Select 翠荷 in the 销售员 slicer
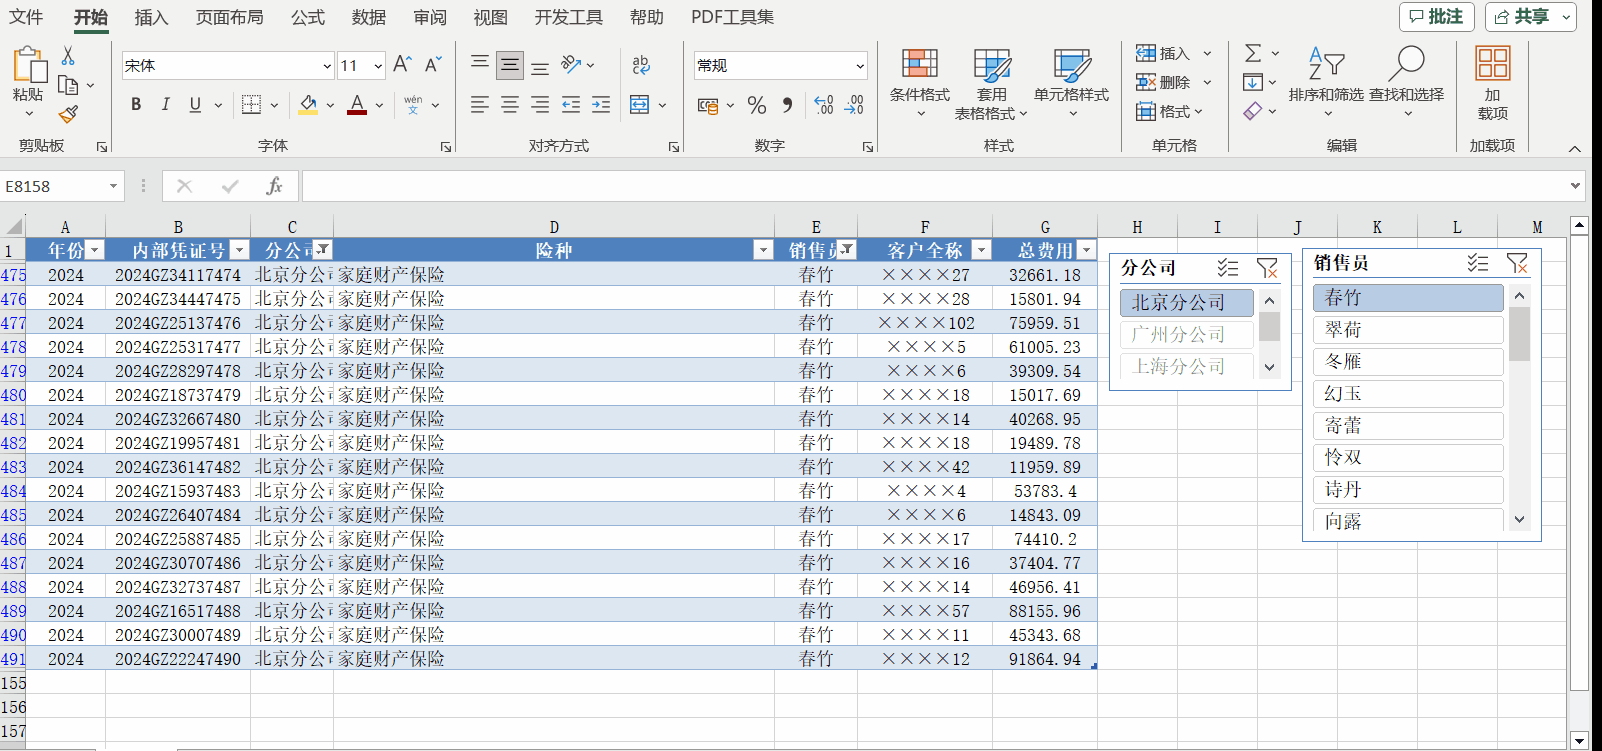Image resolution: width=1602 pixels, height=751 pixels. click(x=1407, y=330)
